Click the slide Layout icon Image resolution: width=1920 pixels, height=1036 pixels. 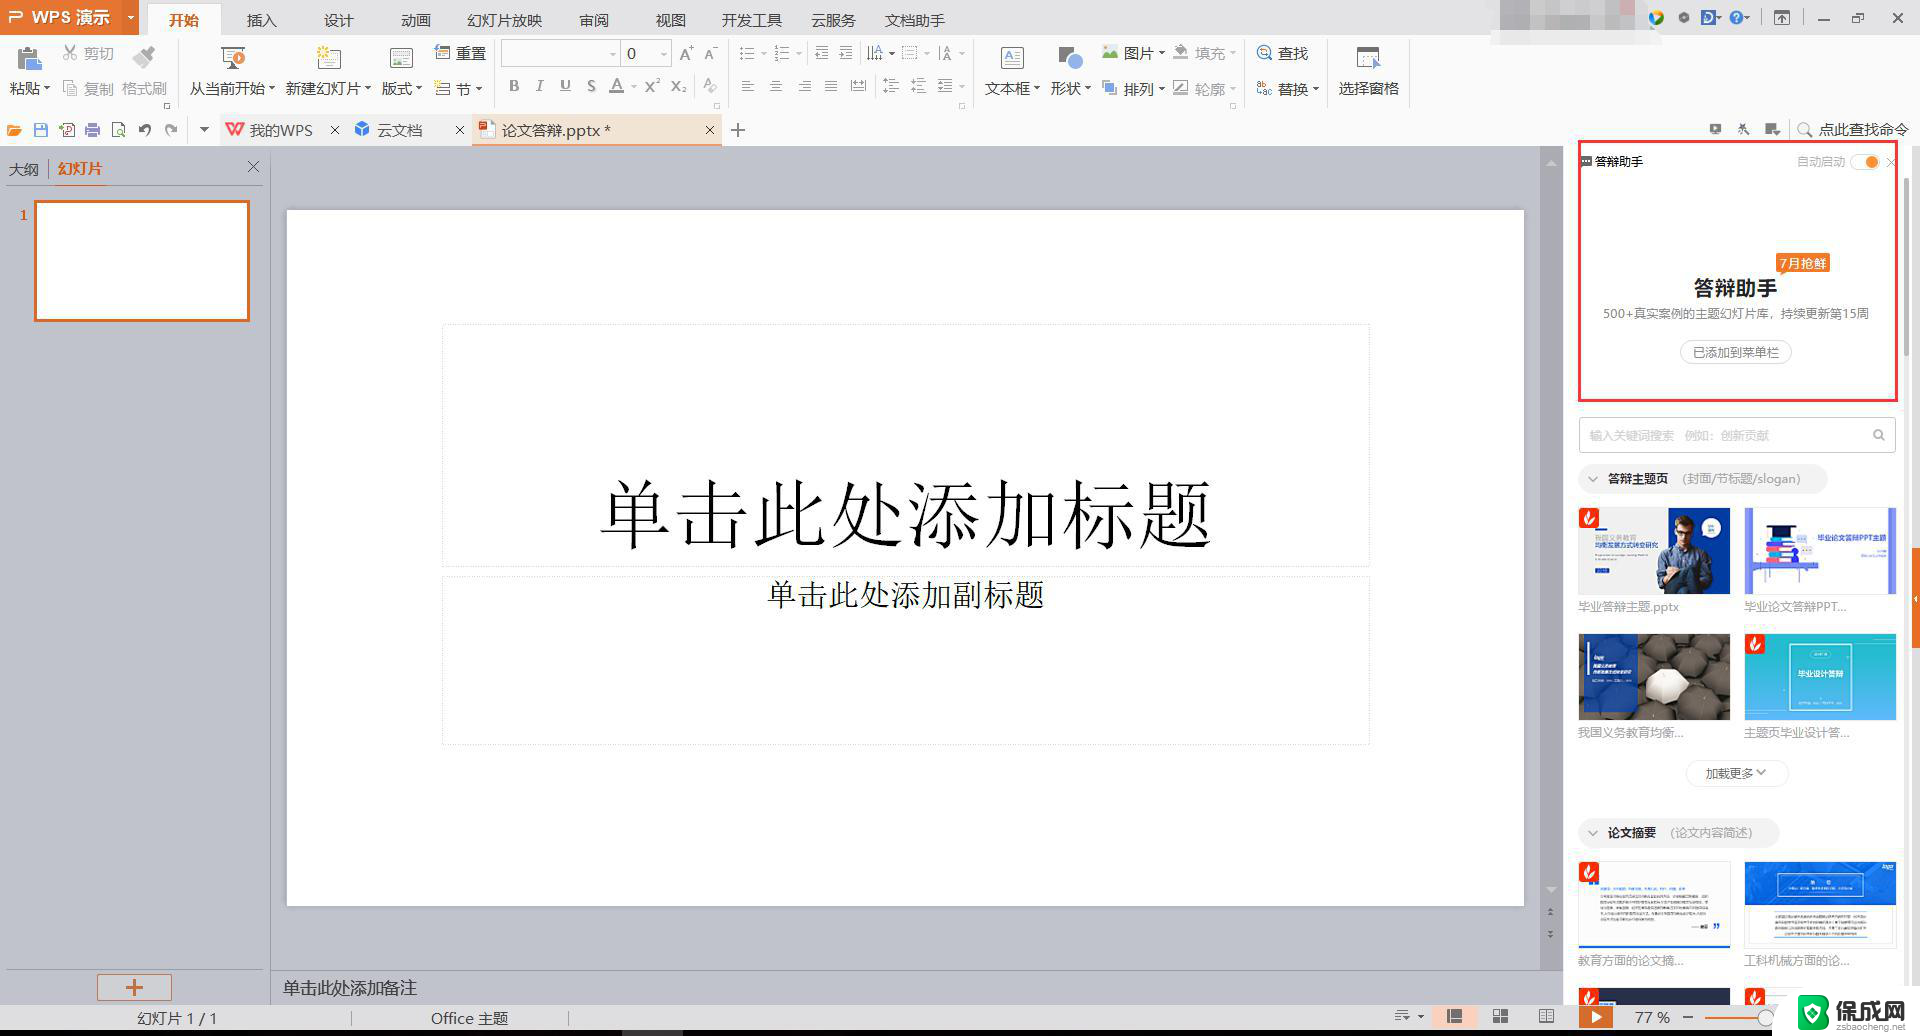click(x=401, y=58)
